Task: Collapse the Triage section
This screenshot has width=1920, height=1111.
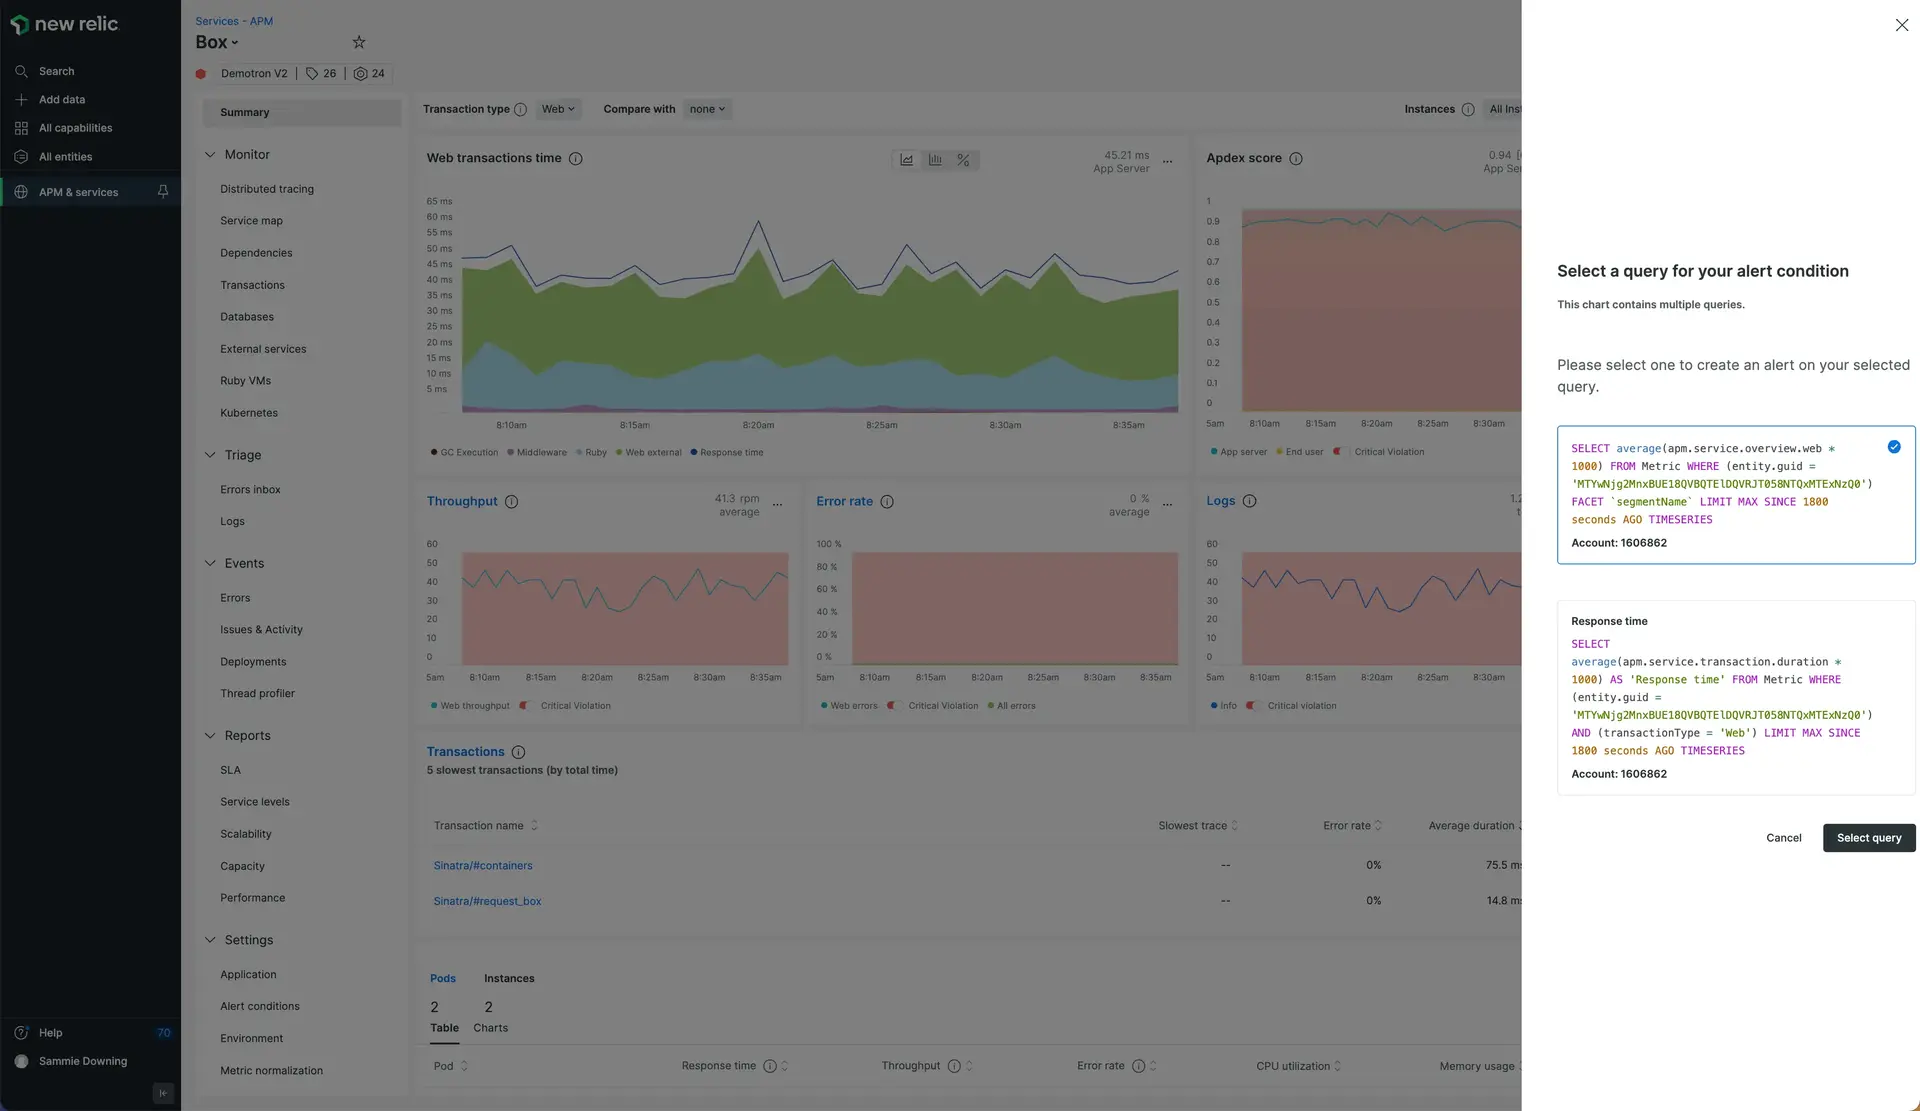Action: click(x=210, y=455)
